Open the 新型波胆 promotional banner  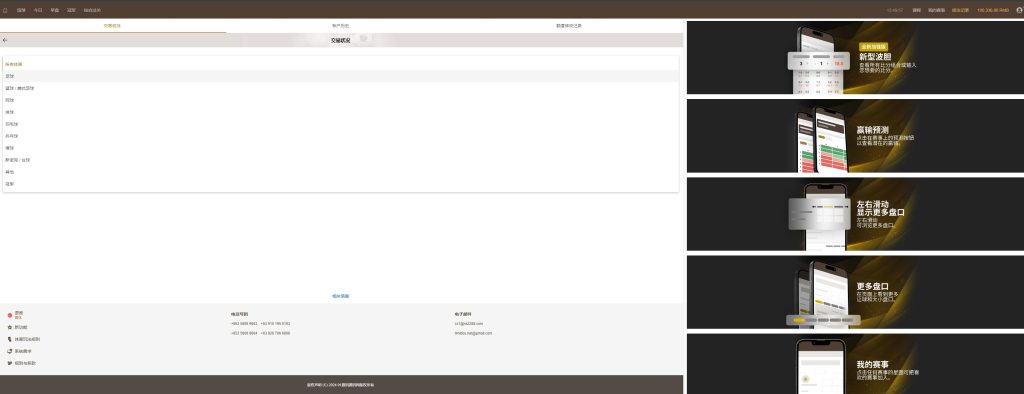[x=856, y=57]
